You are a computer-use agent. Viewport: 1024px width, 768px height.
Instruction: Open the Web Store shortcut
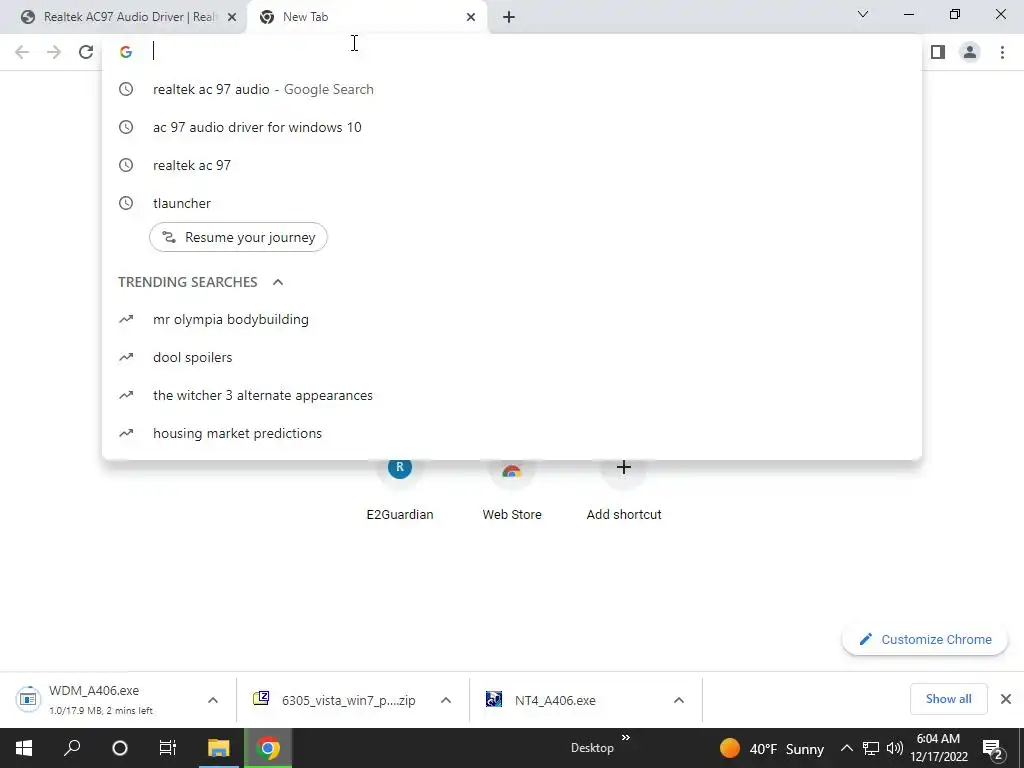click(x=512, y=490)
